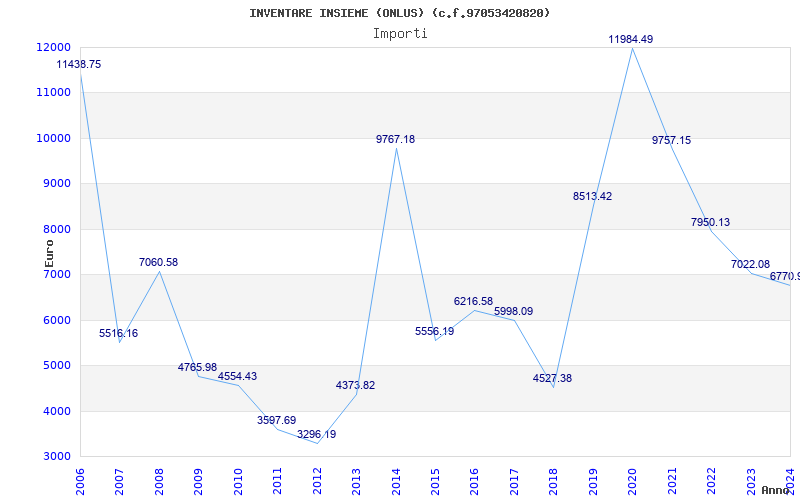Select the 7000 y-axis tick
The height and width of the screenshot is (500, 800).
[x=57, y=274]
